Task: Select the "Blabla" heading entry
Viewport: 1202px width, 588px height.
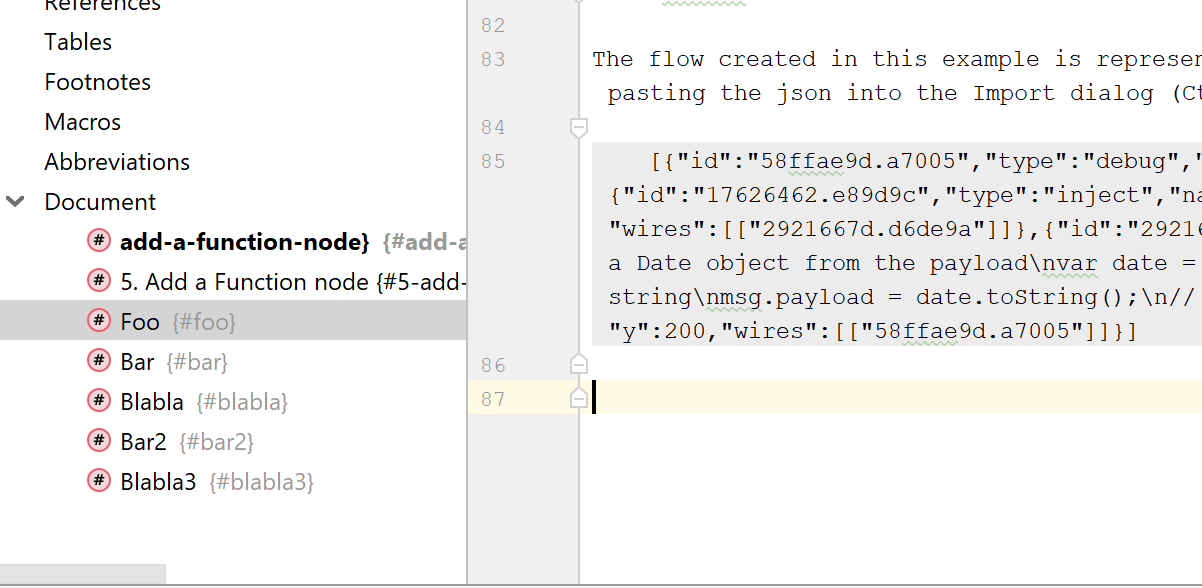Action: (152, 401)
